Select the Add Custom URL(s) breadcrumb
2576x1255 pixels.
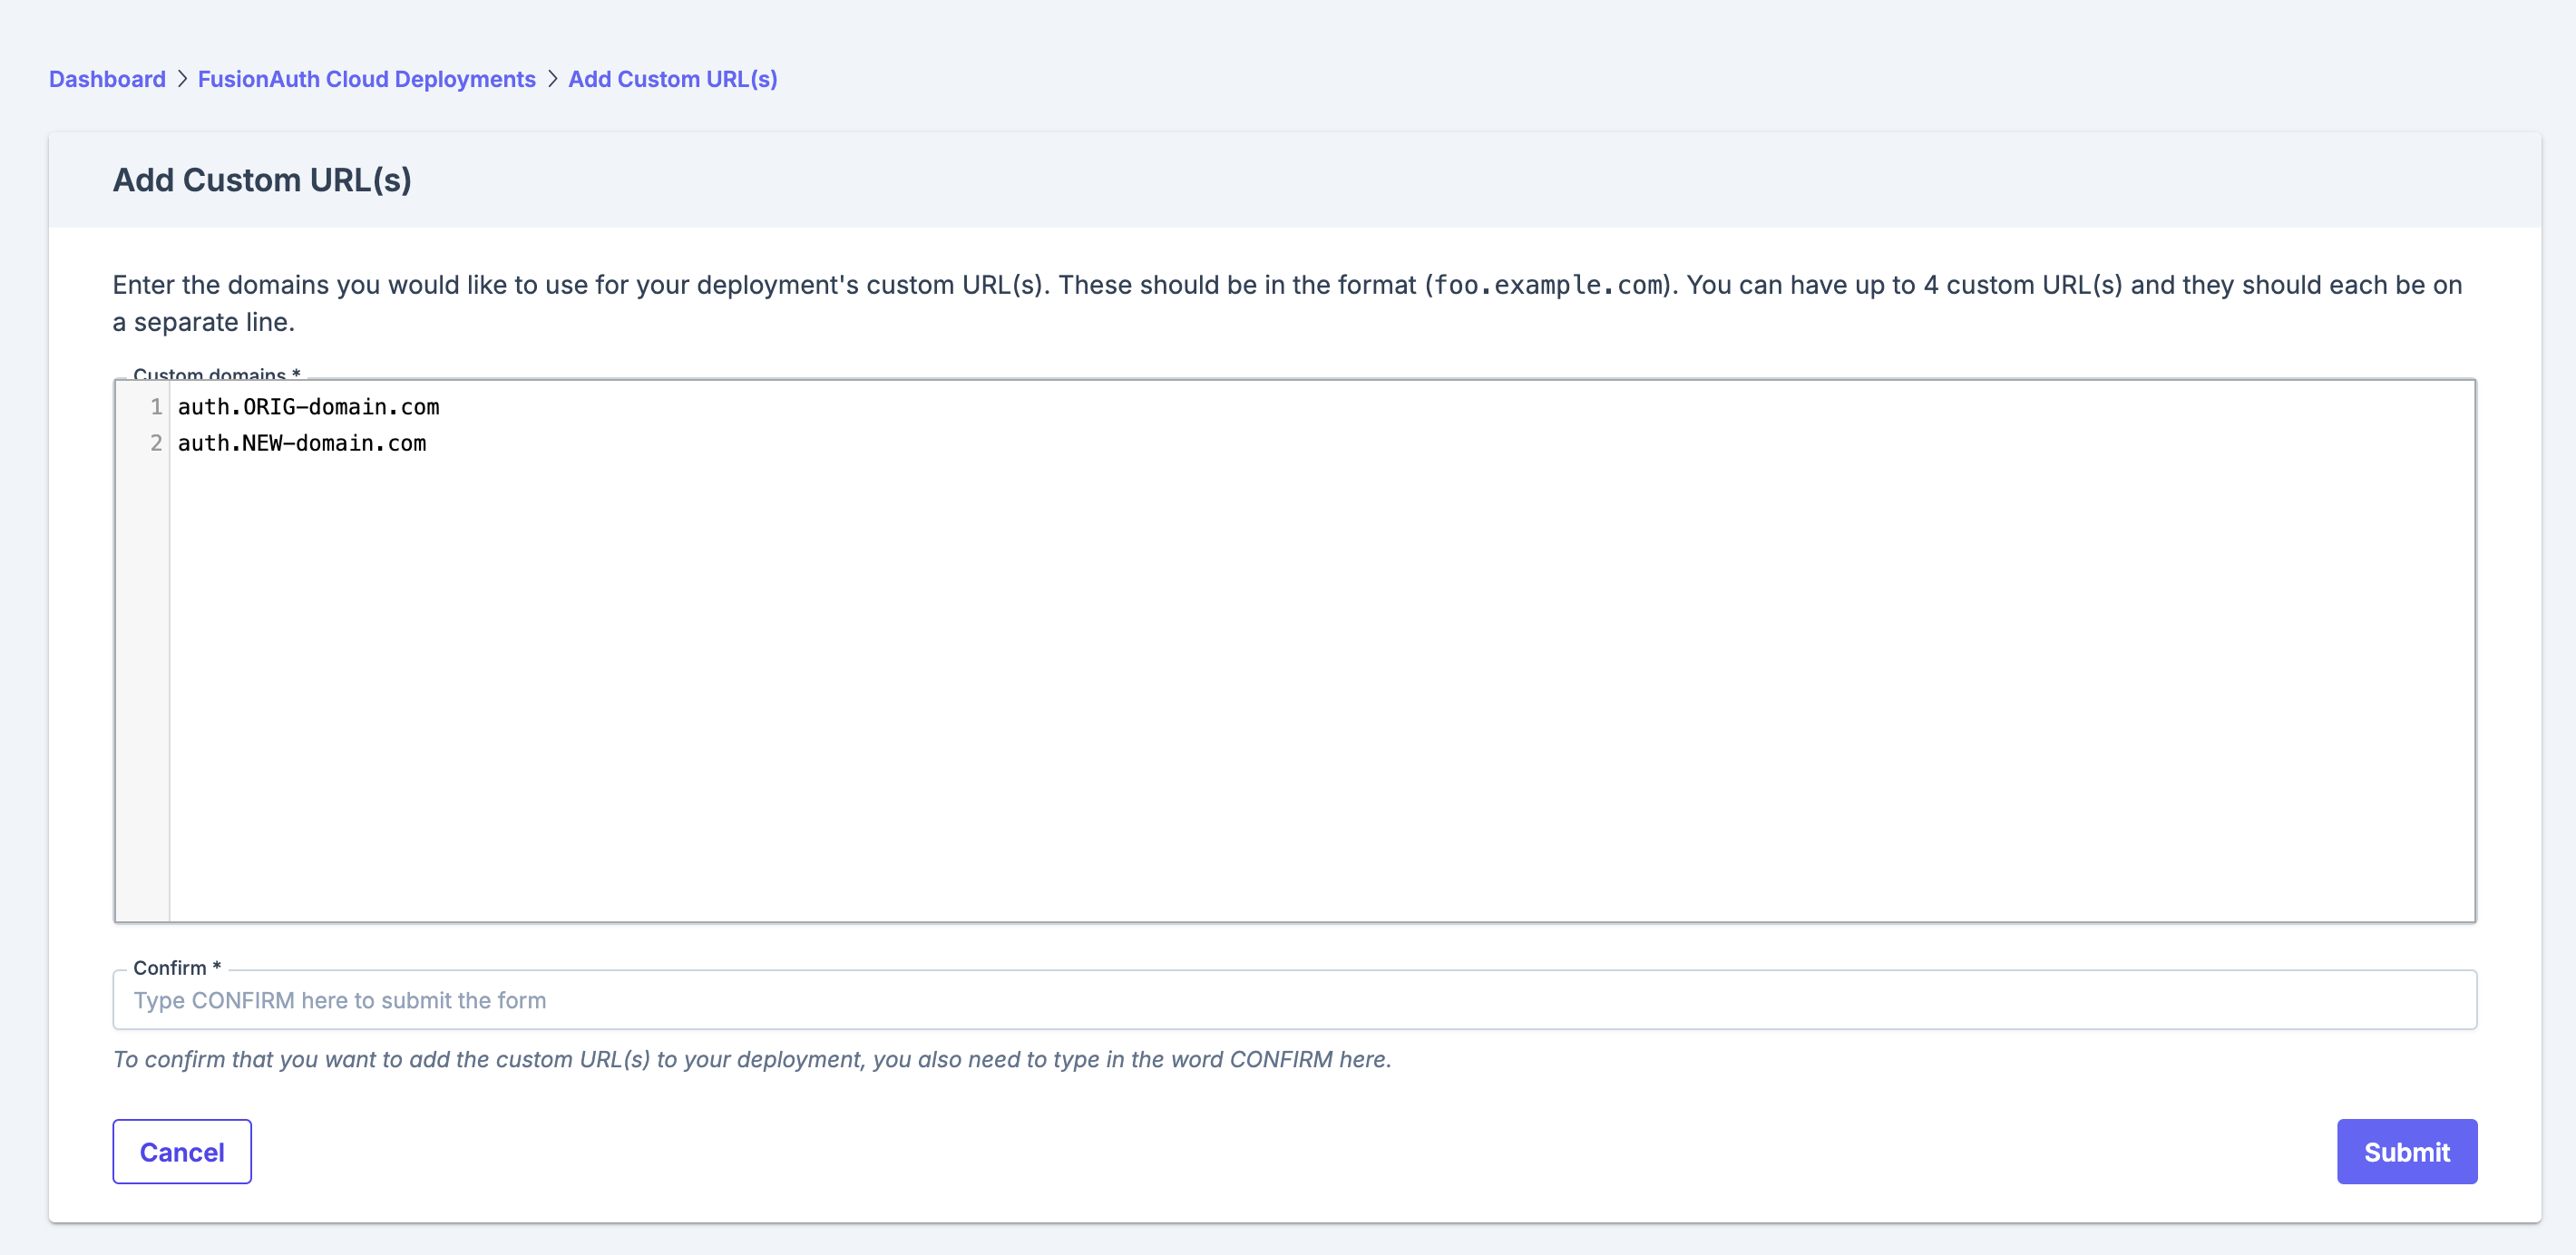coord(672,79)
